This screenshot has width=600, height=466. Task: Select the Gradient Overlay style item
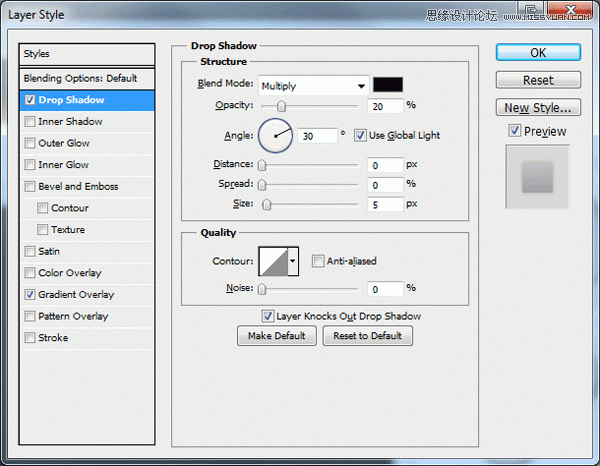click(x=76, y=295)
